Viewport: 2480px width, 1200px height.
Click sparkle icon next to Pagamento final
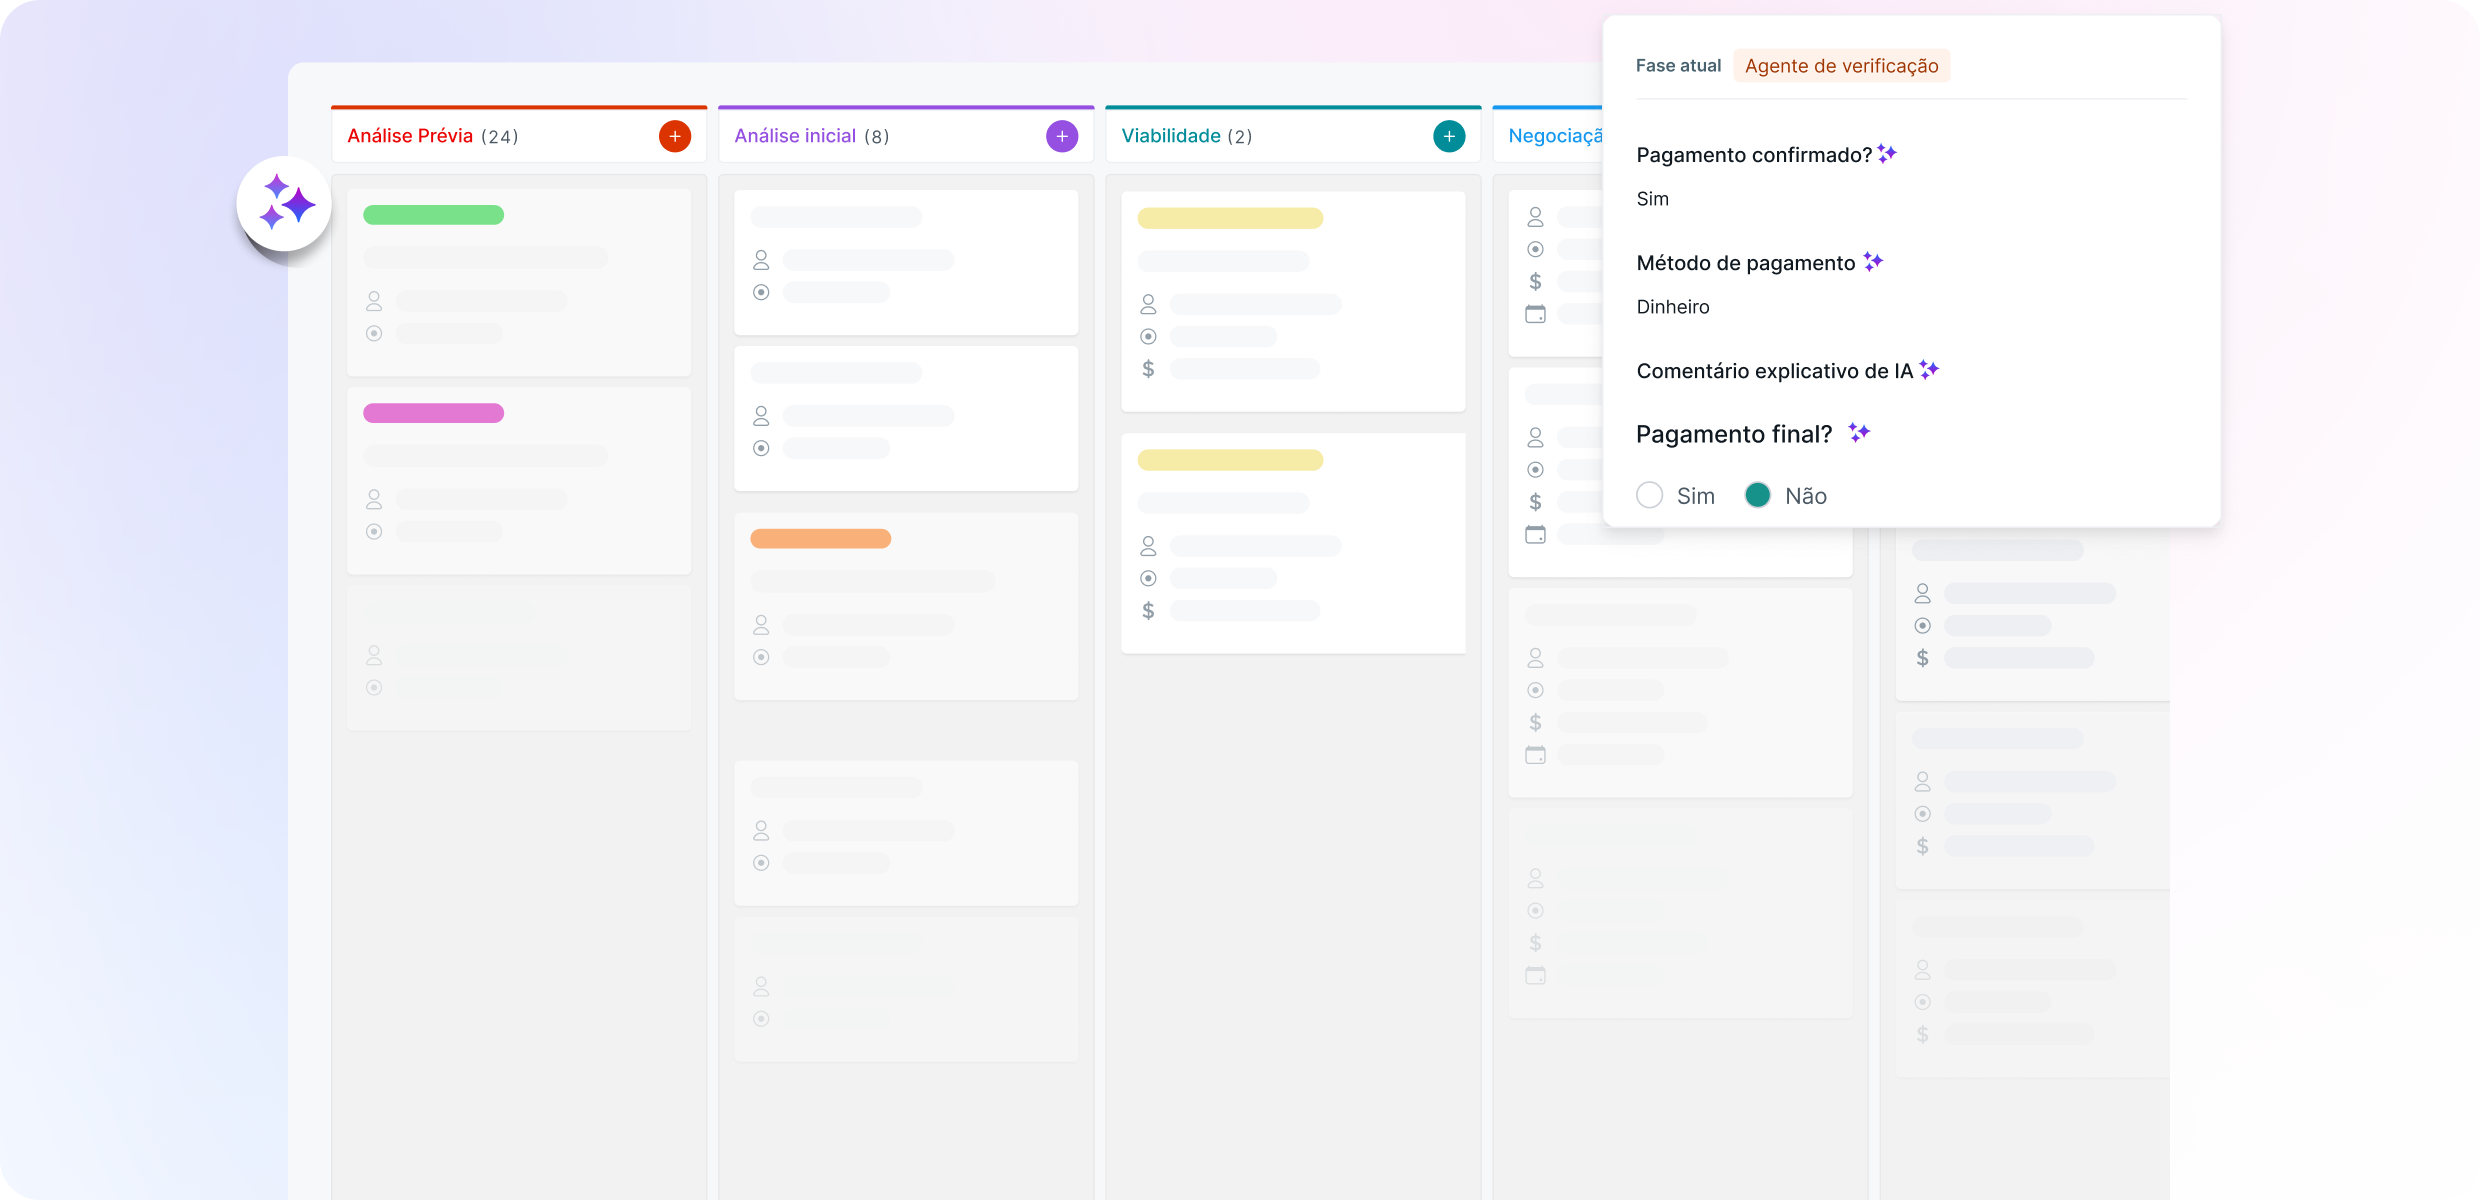(1859, 433)
